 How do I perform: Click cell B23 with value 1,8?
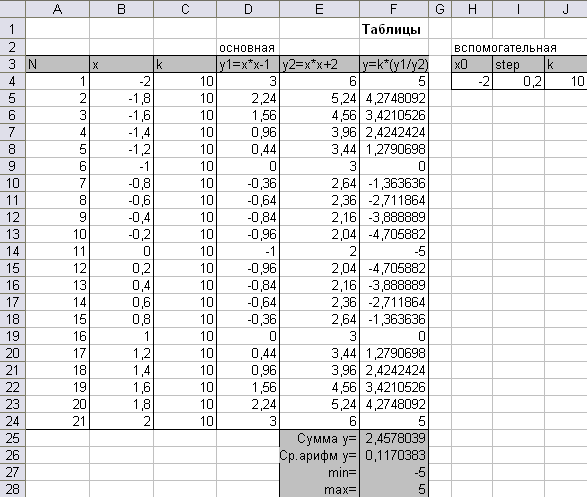pos(121,404)
